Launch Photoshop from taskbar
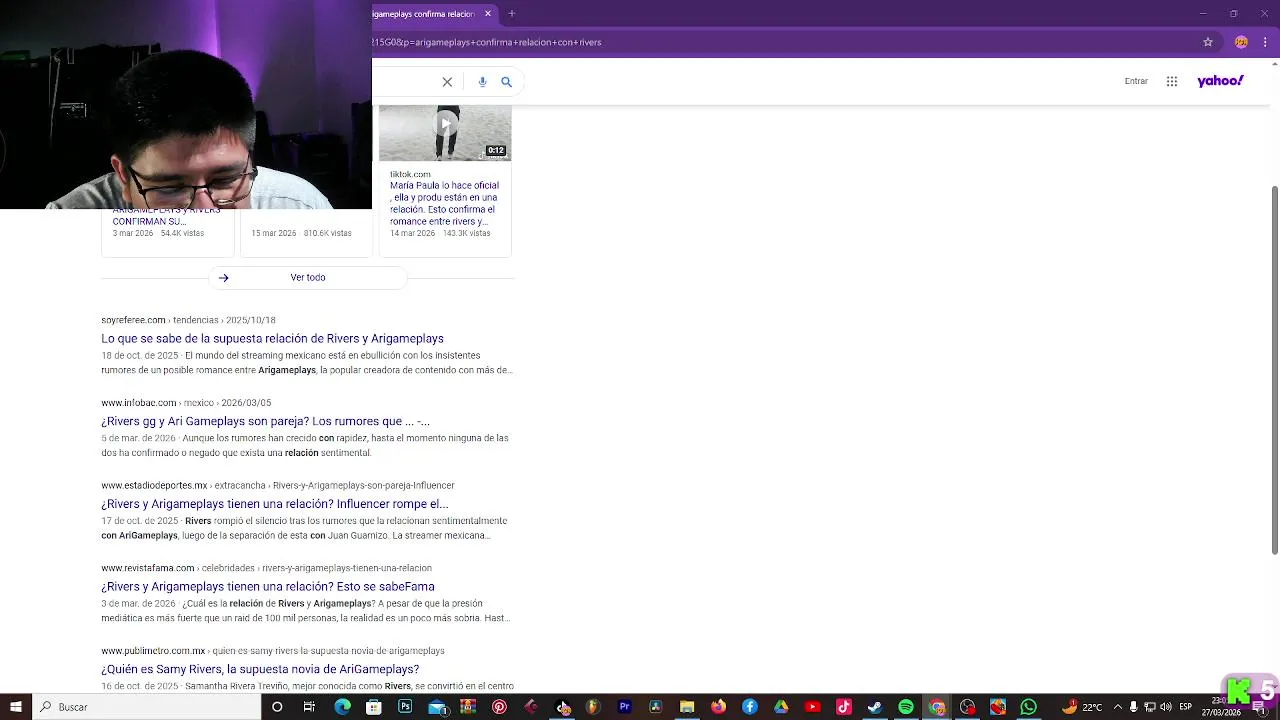This screenshot has width=1280, height=720. pyautogui.click(x=405, y=707)
